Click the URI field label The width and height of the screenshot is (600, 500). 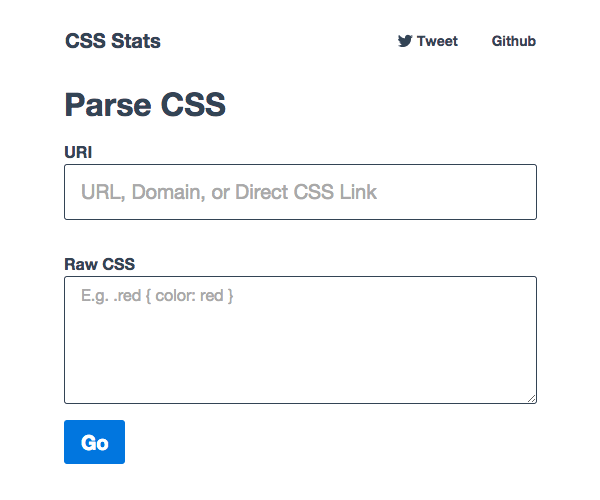tap(78, 152)
